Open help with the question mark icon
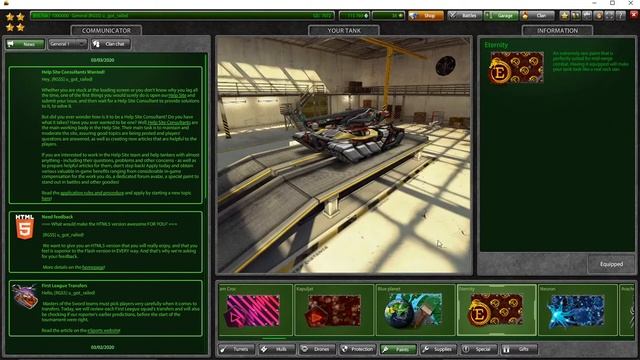The image size is (640, 360). 620,16
